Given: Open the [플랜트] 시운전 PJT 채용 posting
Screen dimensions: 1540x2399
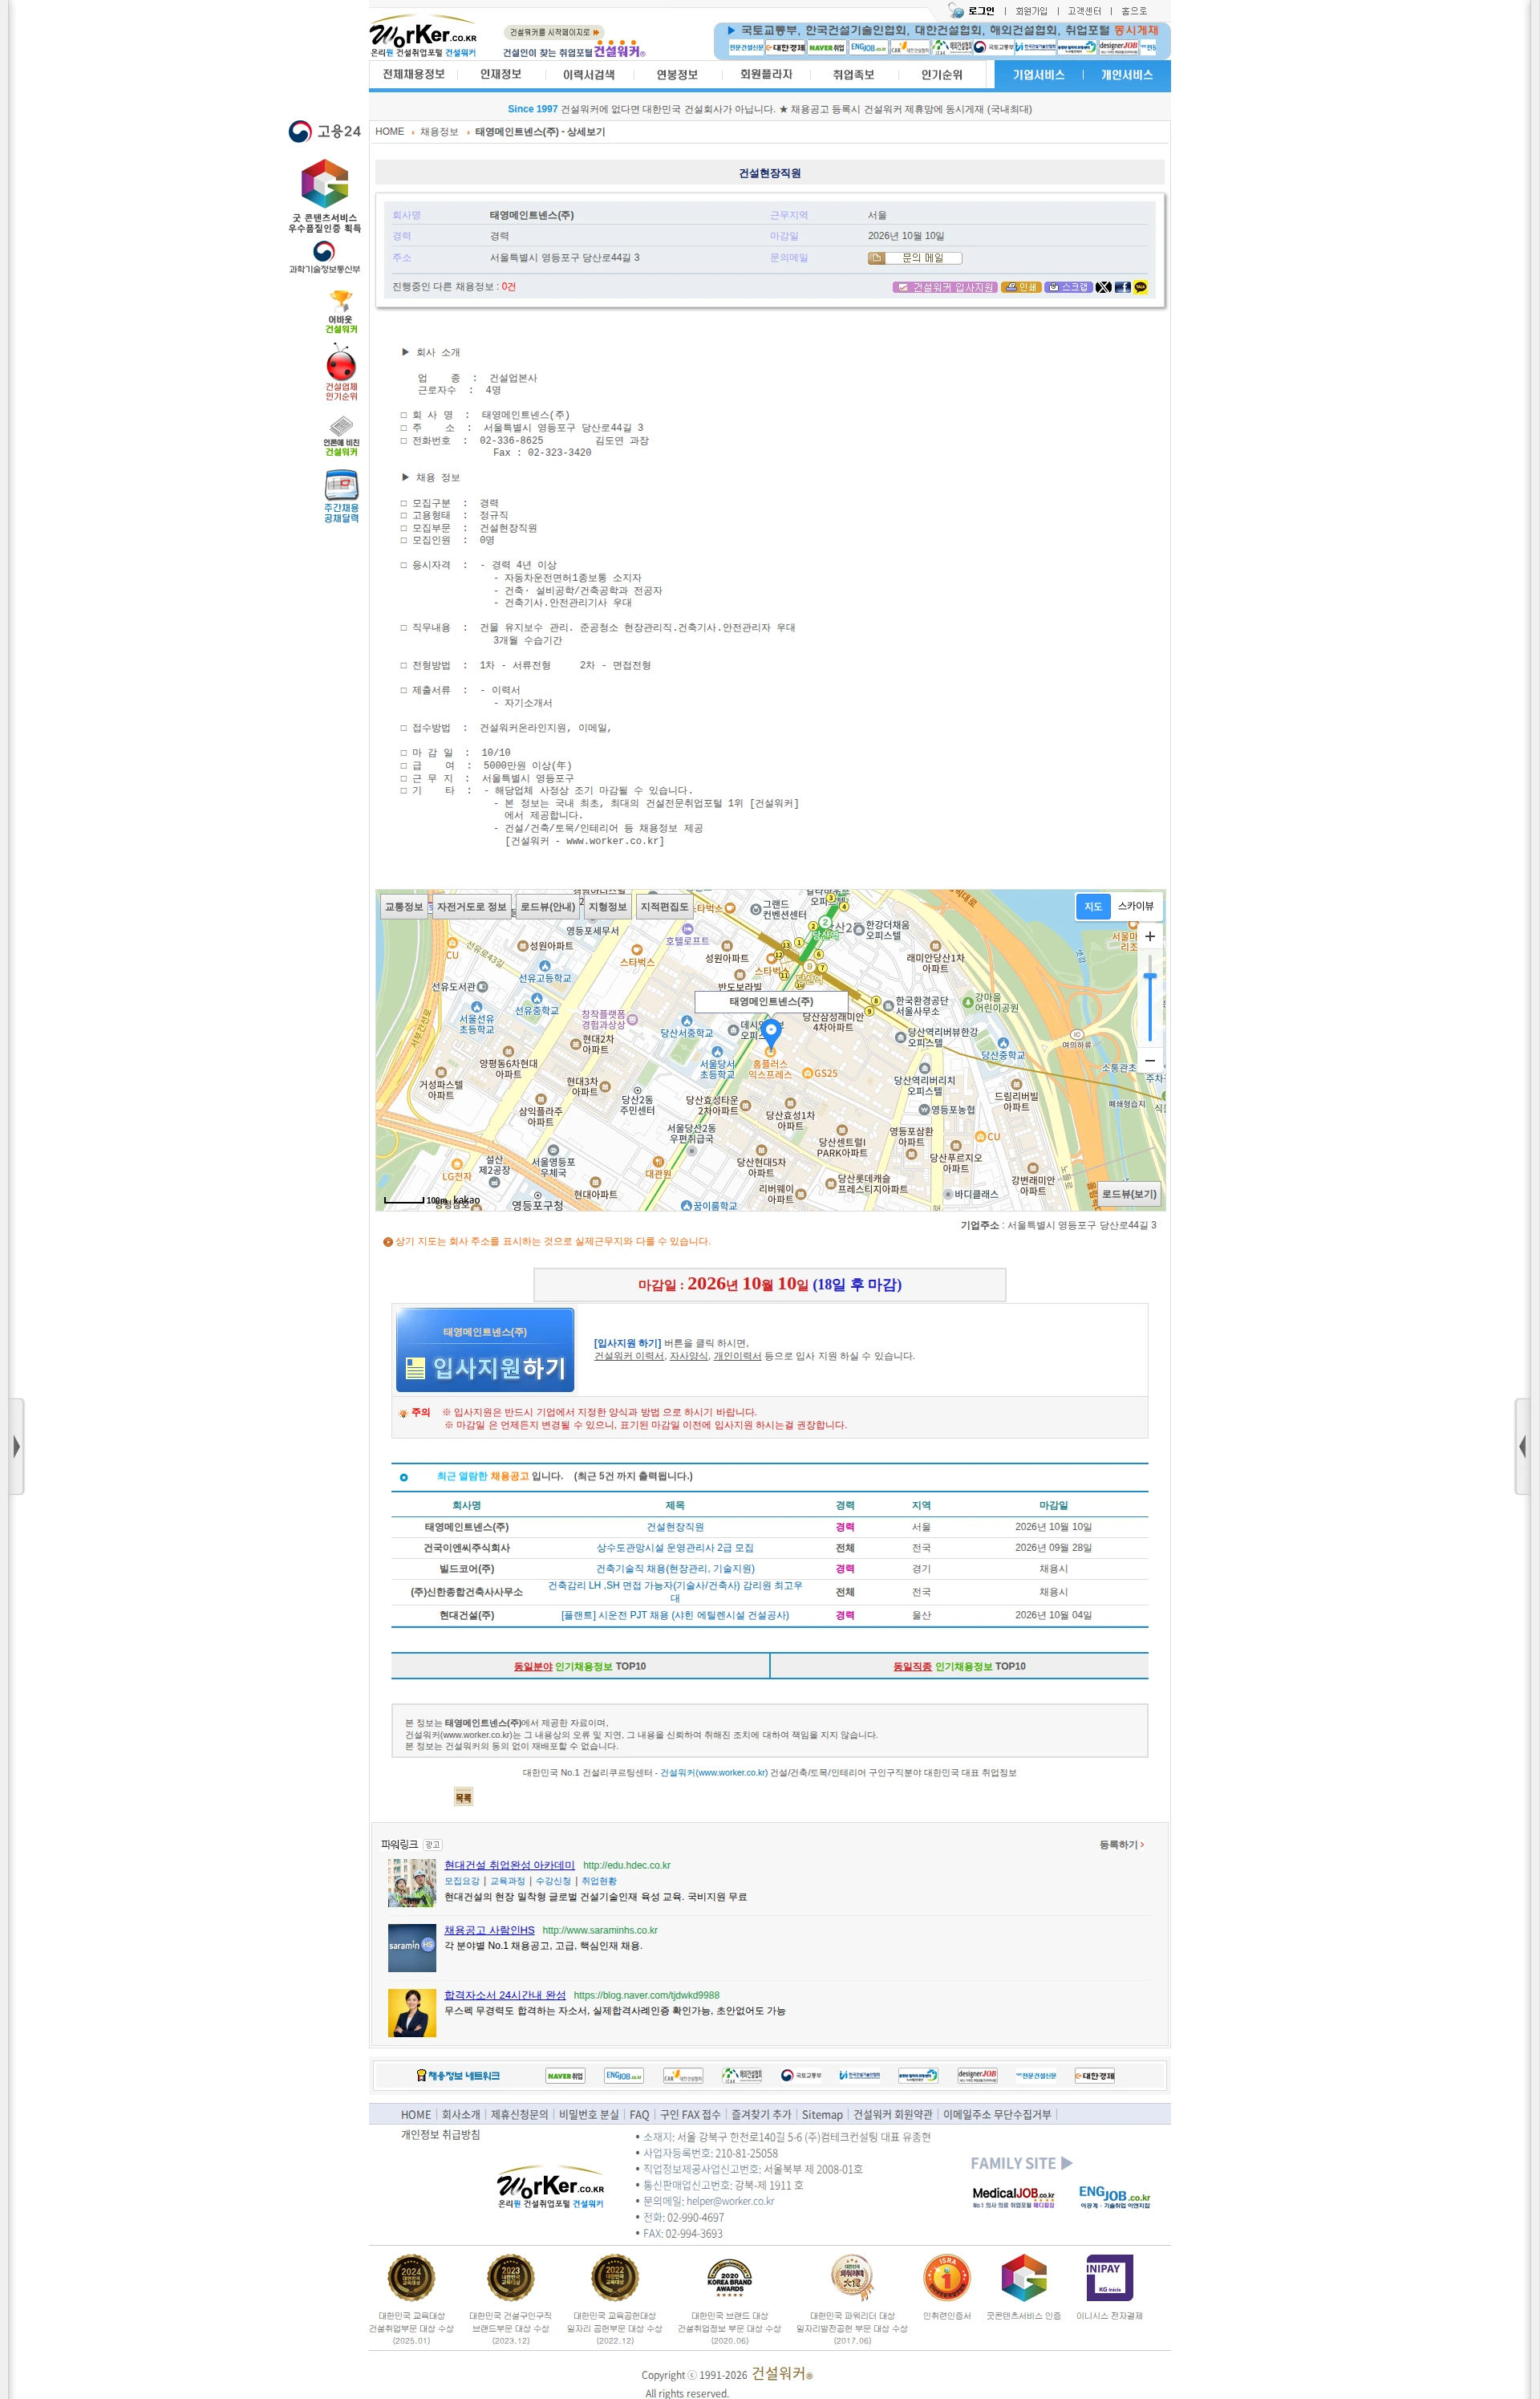Looking at the screenshot, I should click(x=675, y=1615).
